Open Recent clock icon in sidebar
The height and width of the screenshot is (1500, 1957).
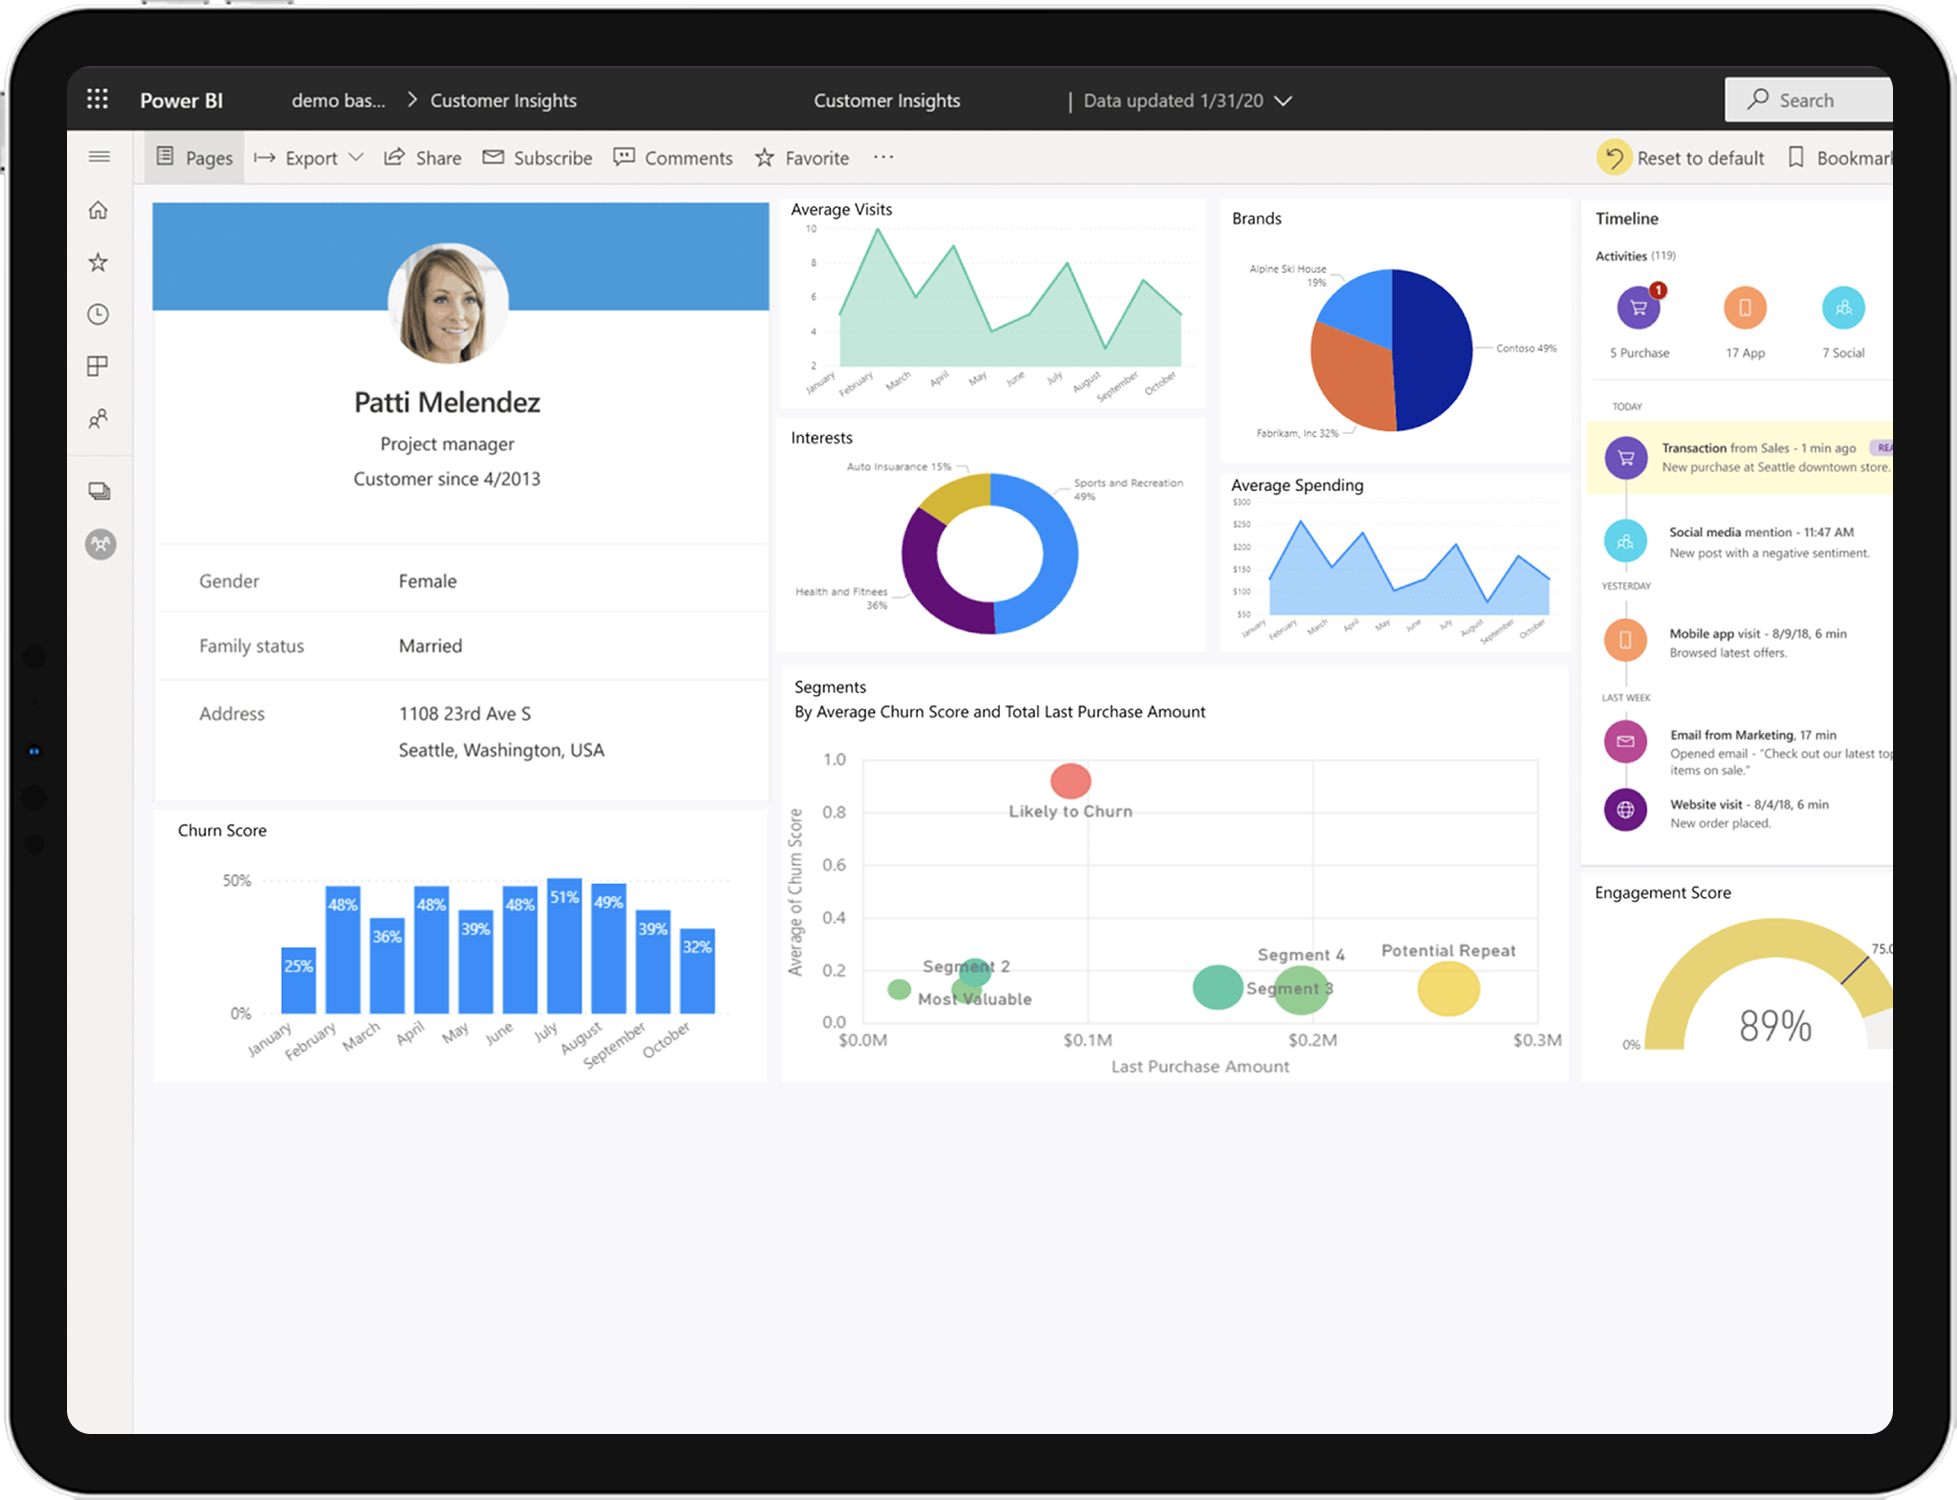coord(98,314)
